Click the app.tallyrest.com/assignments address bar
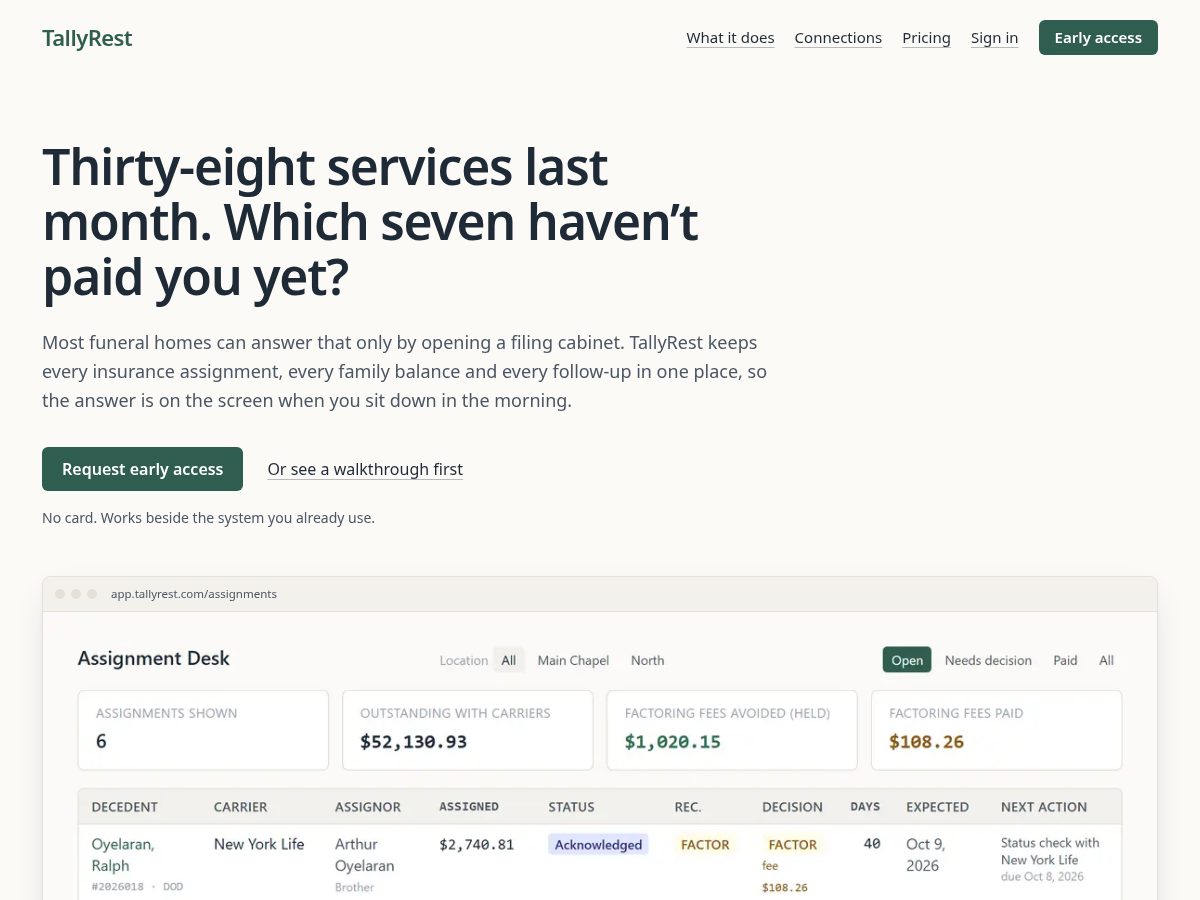Viewport: 1200px width, 900px height. [x=193, y=594]
